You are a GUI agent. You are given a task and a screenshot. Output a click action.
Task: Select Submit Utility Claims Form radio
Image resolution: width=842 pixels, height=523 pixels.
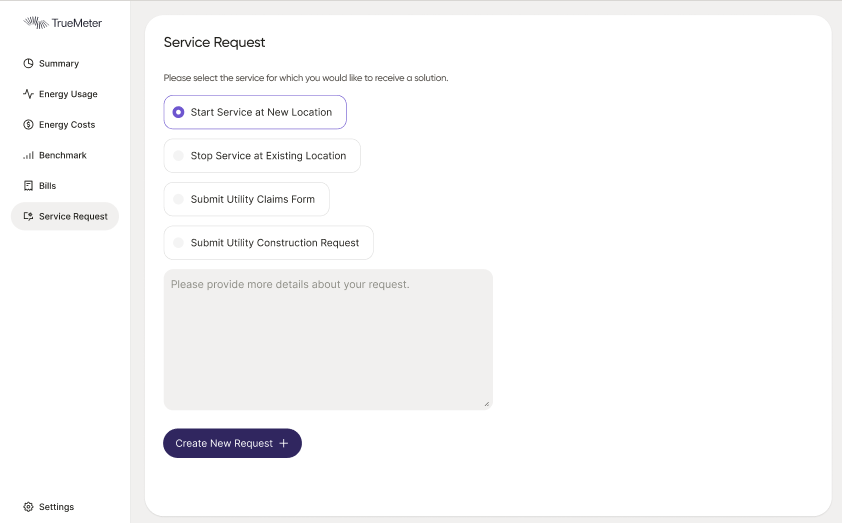(x=178, y=199)
